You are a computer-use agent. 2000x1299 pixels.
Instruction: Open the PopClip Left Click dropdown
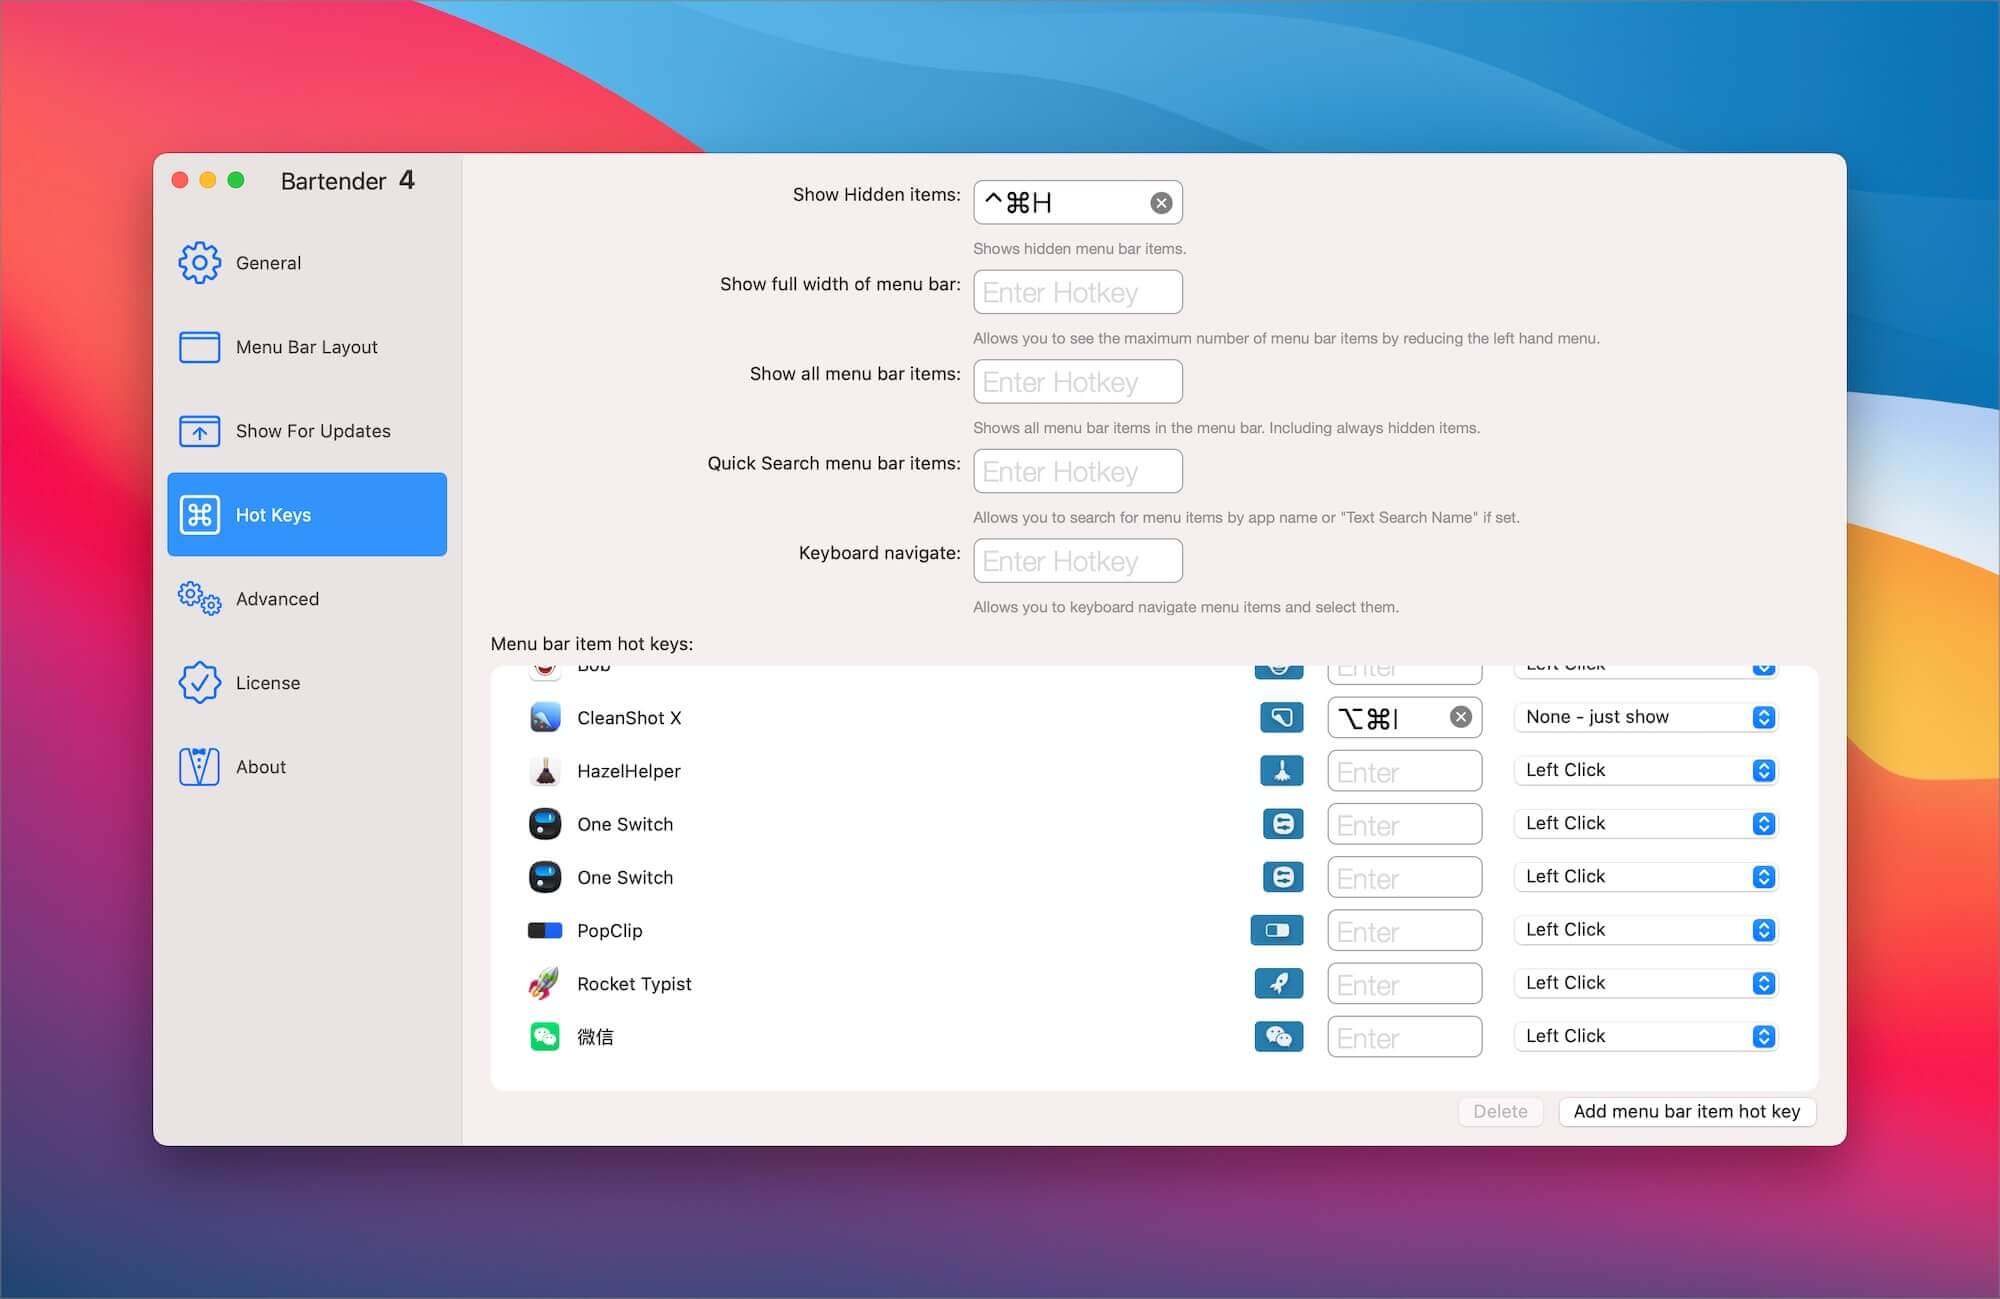click(x=1646, y=930)
